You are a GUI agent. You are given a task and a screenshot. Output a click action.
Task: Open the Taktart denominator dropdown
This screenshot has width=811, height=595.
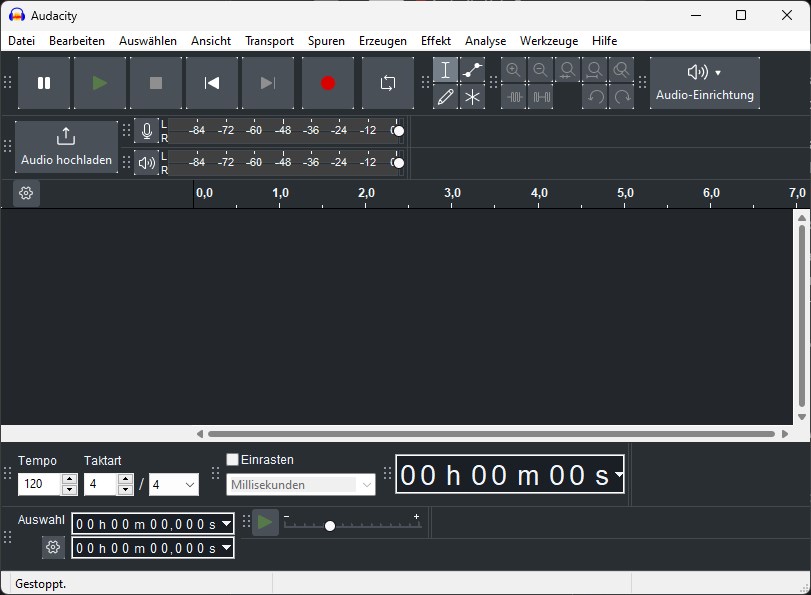click(x=174, y=485)
